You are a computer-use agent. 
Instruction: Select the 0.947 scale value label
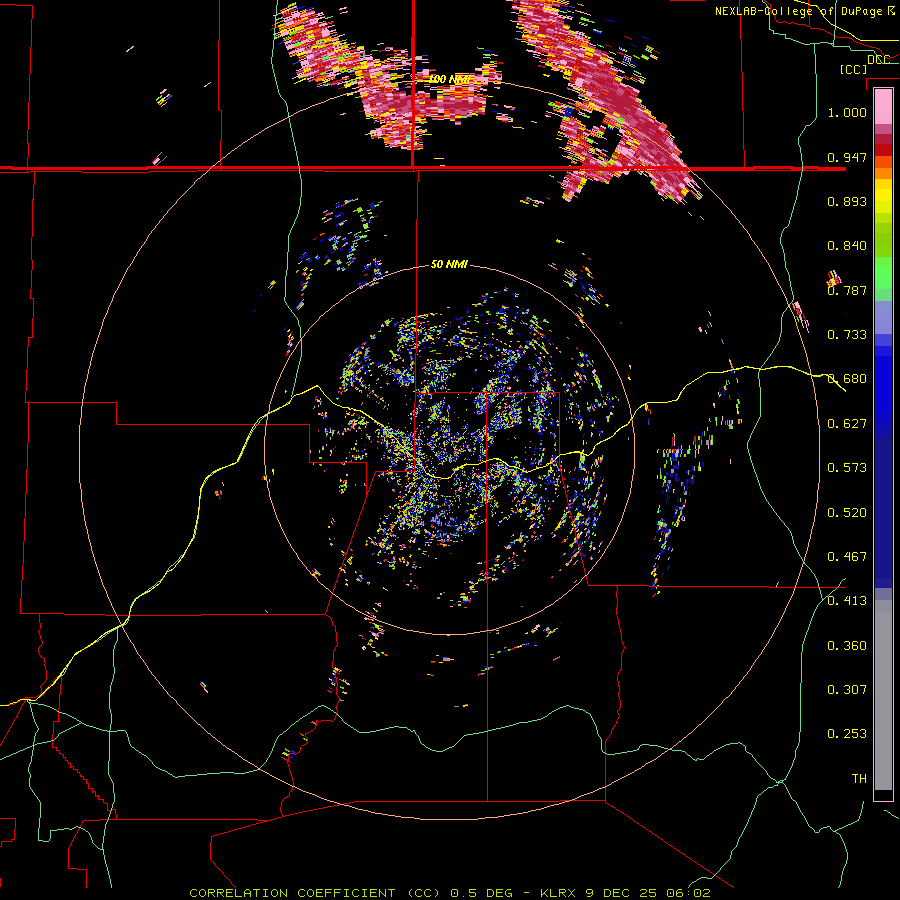coord(847,157)
